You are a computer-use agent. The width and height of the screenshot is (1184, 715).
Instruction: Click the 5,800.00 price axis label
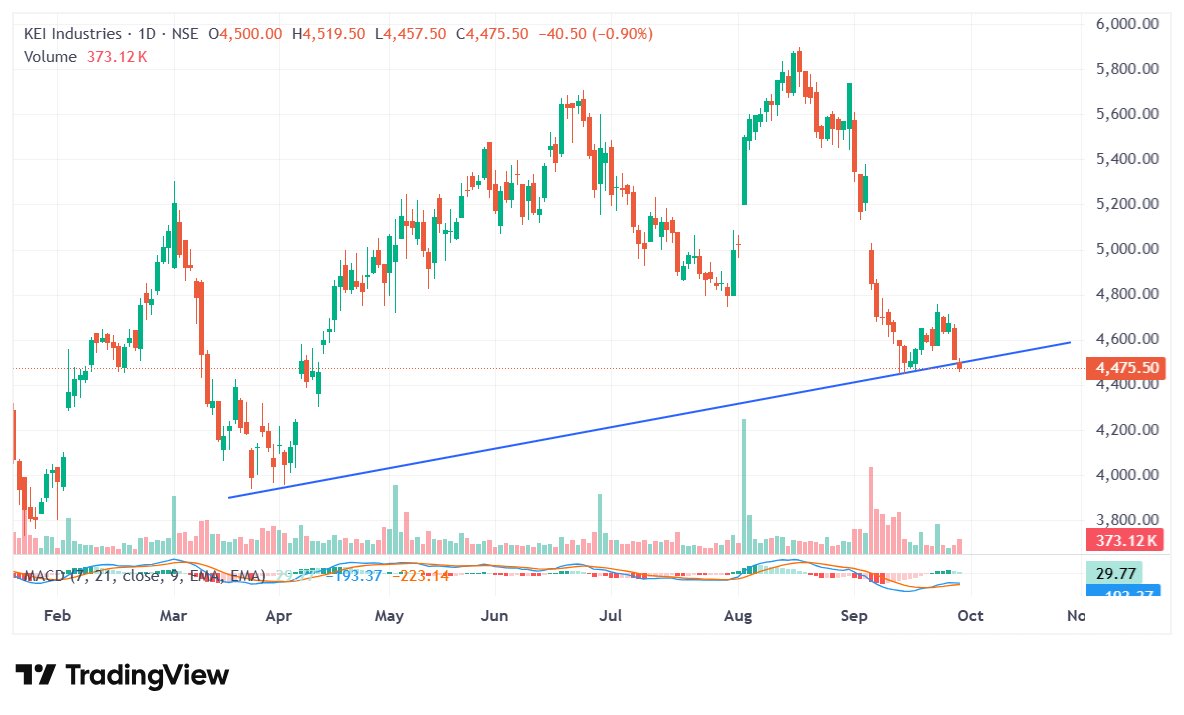(x=1127, y=69)
